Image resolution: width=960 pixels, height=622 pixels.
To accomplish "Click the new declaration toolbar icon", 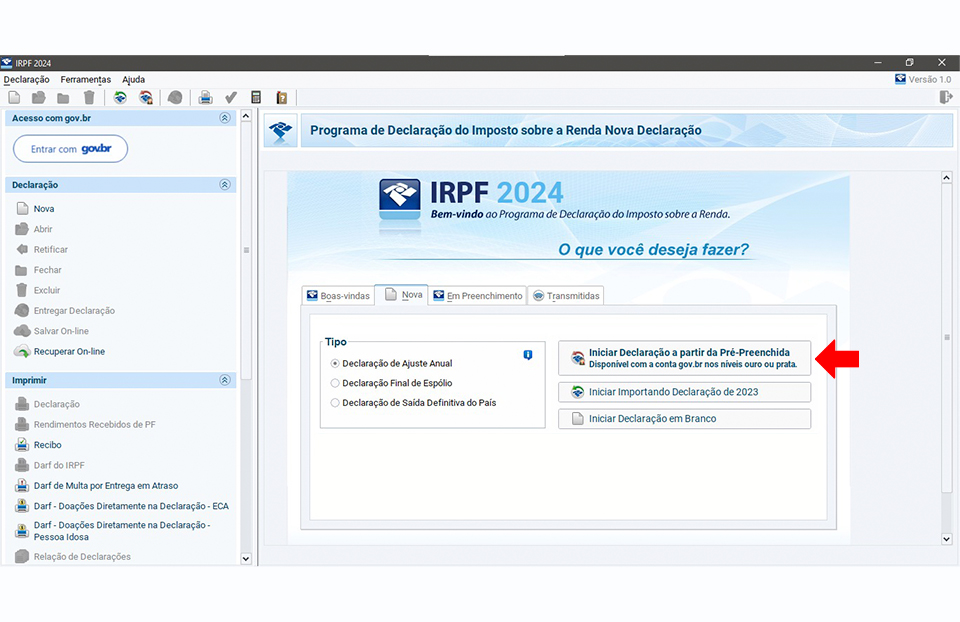I will pyautogui.click(x=15, y=97).
